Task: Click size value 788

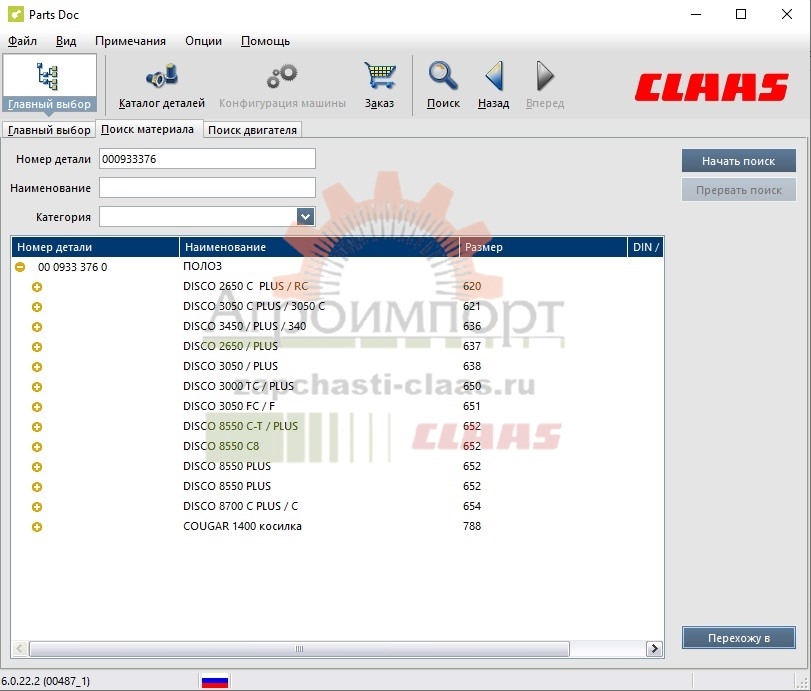Action: pyautogui.click(x=472, y=526)
